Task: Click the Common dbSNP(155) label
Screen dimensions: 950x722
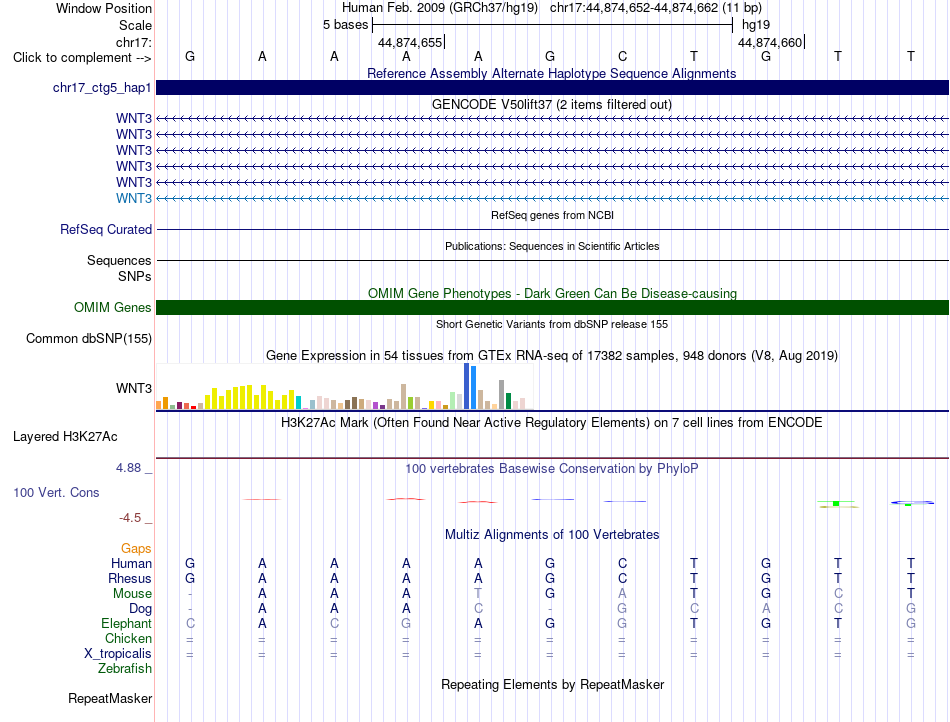Action: (89, 339)
